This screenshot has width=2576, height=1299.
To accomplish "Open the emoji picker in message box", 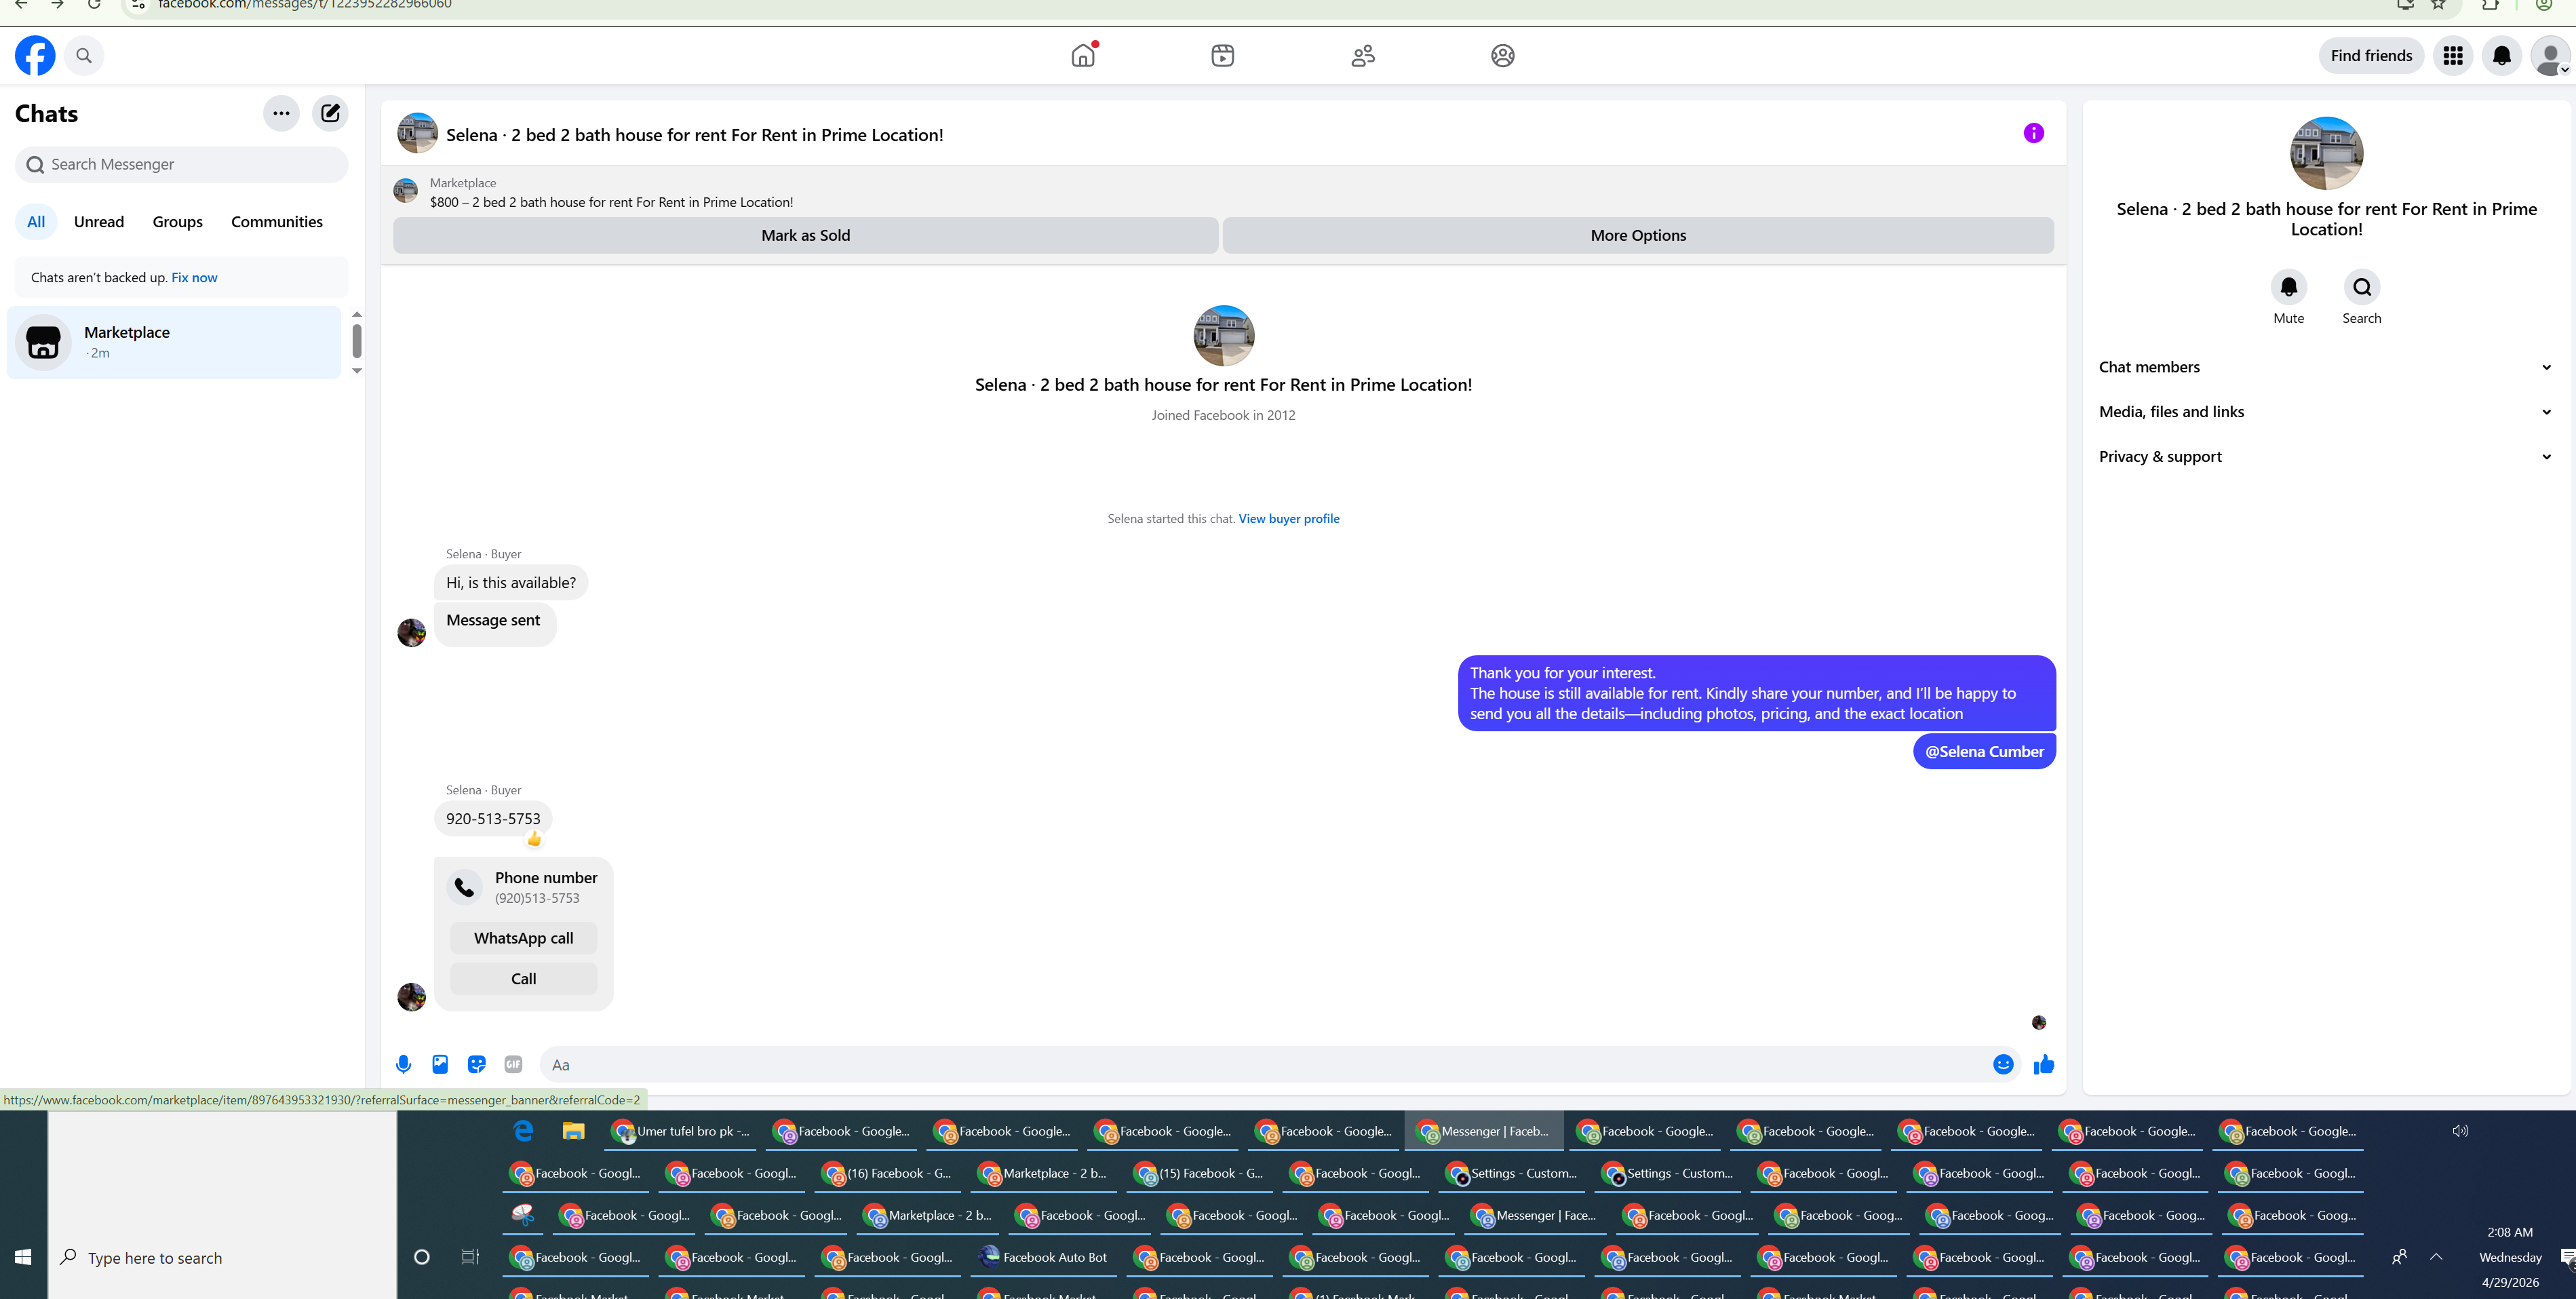I will pos(2003,1064).
